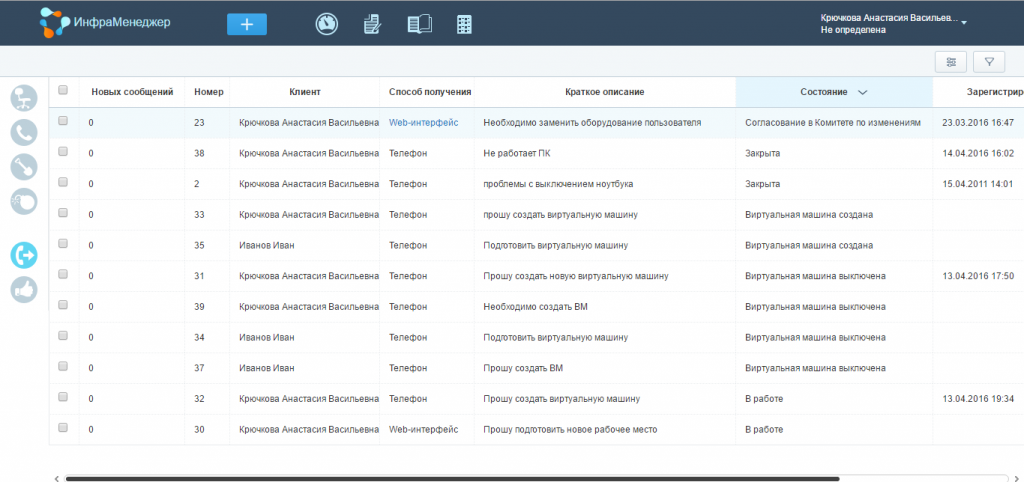Screen dimensions: 1024x482
Task: Select Прошу создать новую виртуальную машину
Action: pos(576,276)
